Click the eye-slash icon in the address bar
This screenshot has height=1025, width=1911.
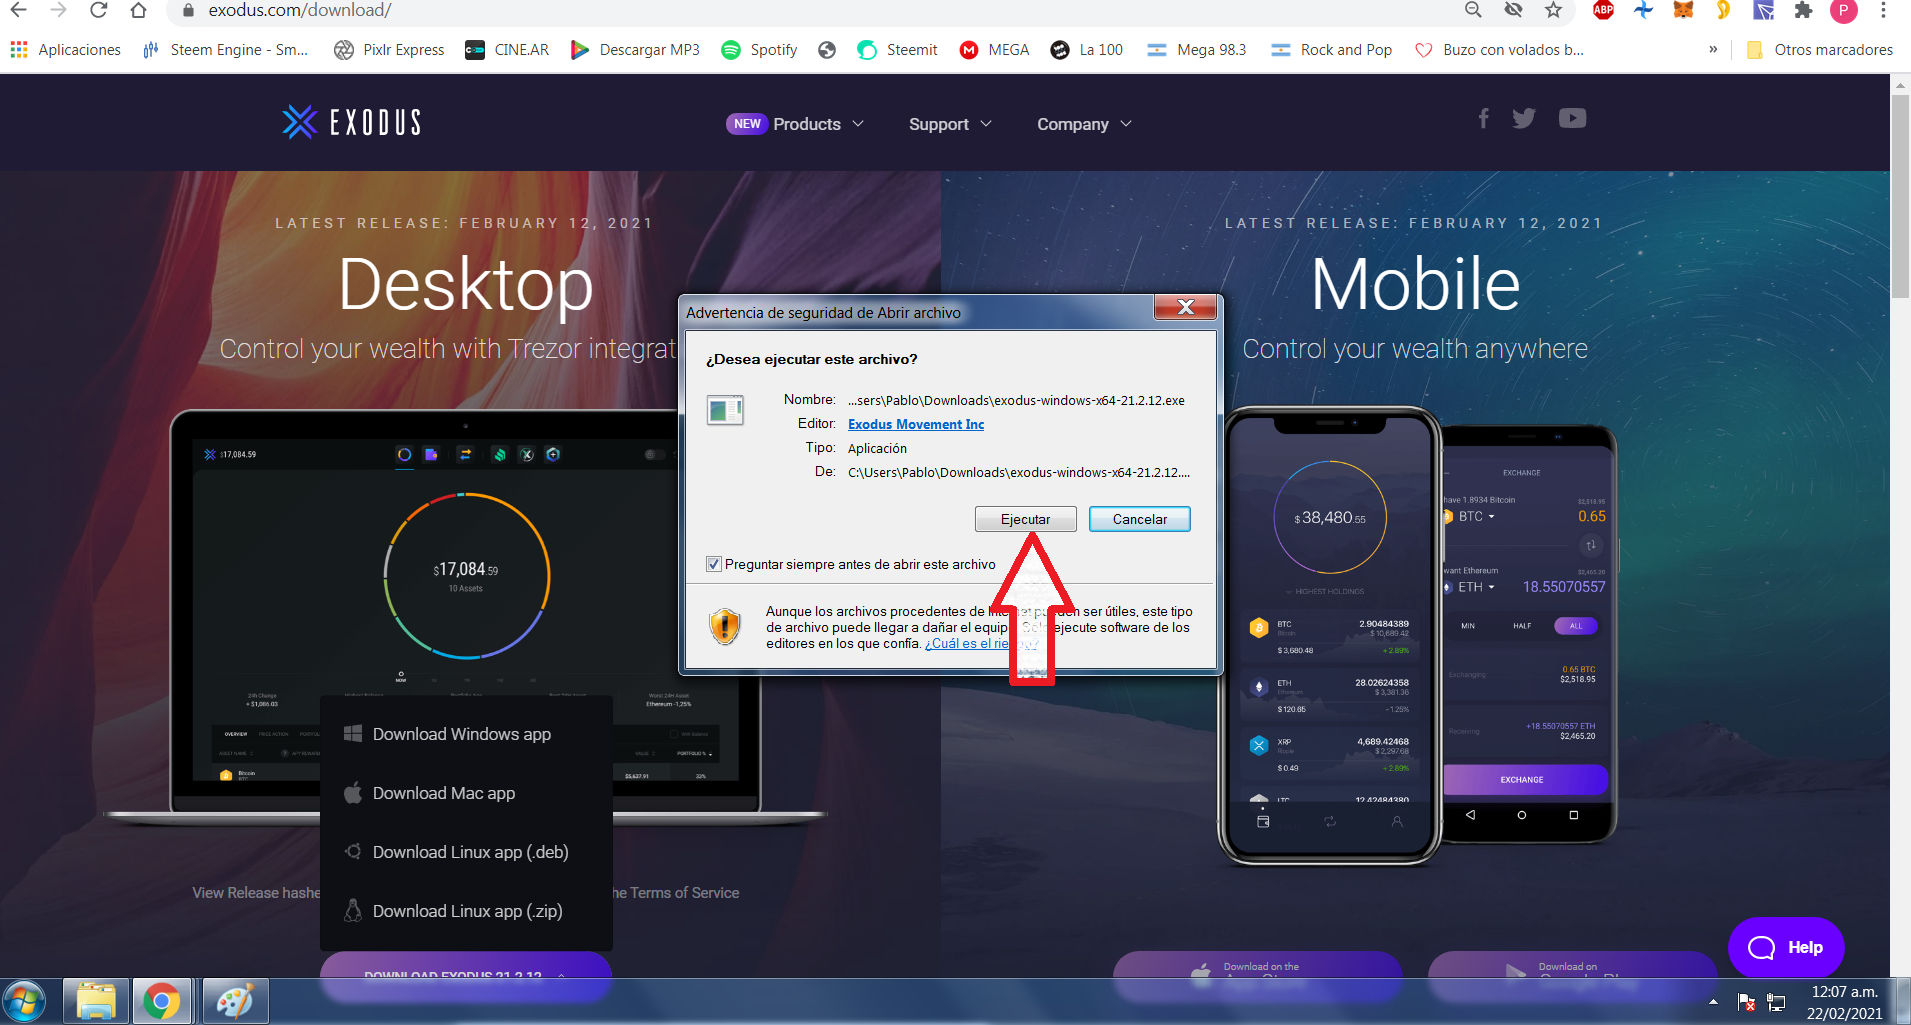(x=1513, y=10)
